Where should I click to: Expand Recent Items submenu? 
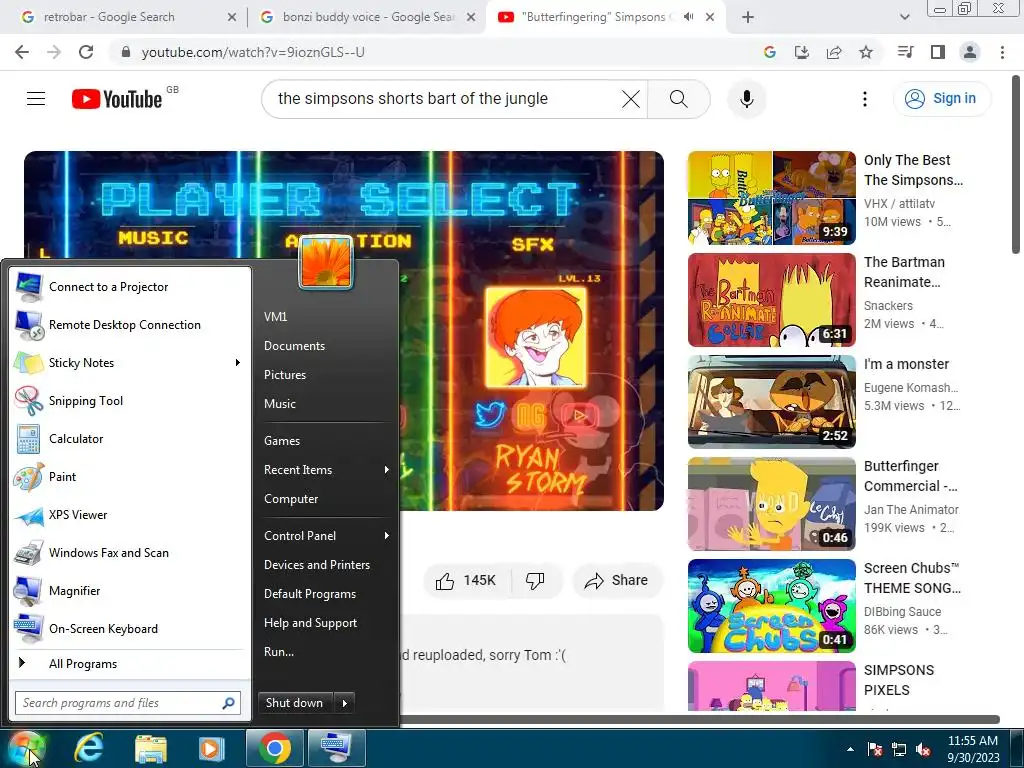point(387,470)
